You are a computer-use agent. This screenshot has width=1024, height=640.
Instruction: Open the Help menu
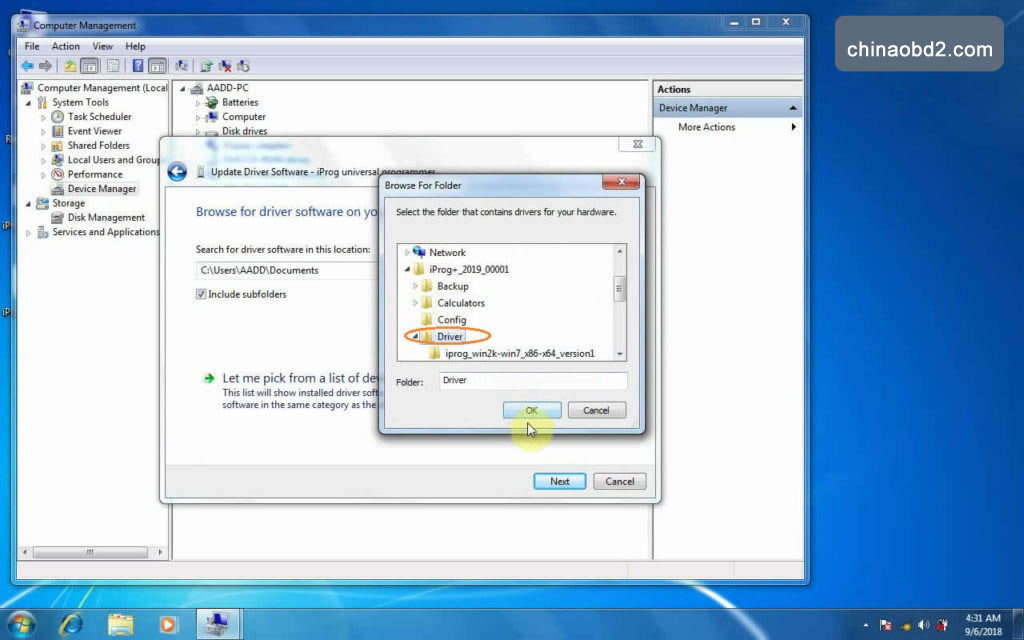[135, 46]
